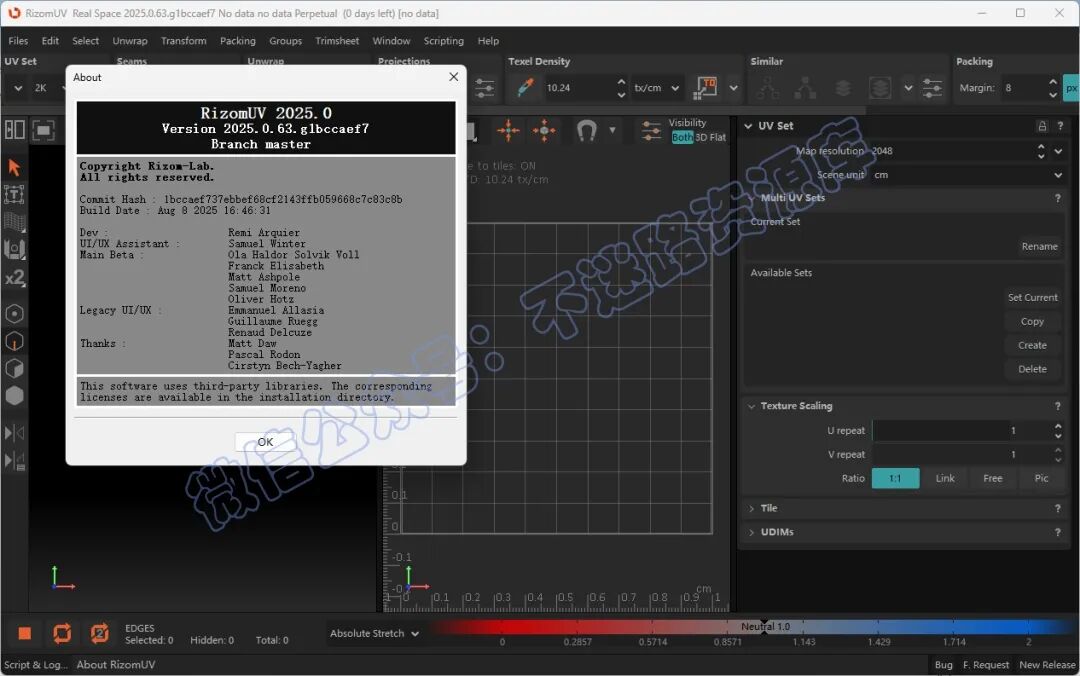Set visibility to 3D
The image size is (1080, 676).
pos(701,137)
